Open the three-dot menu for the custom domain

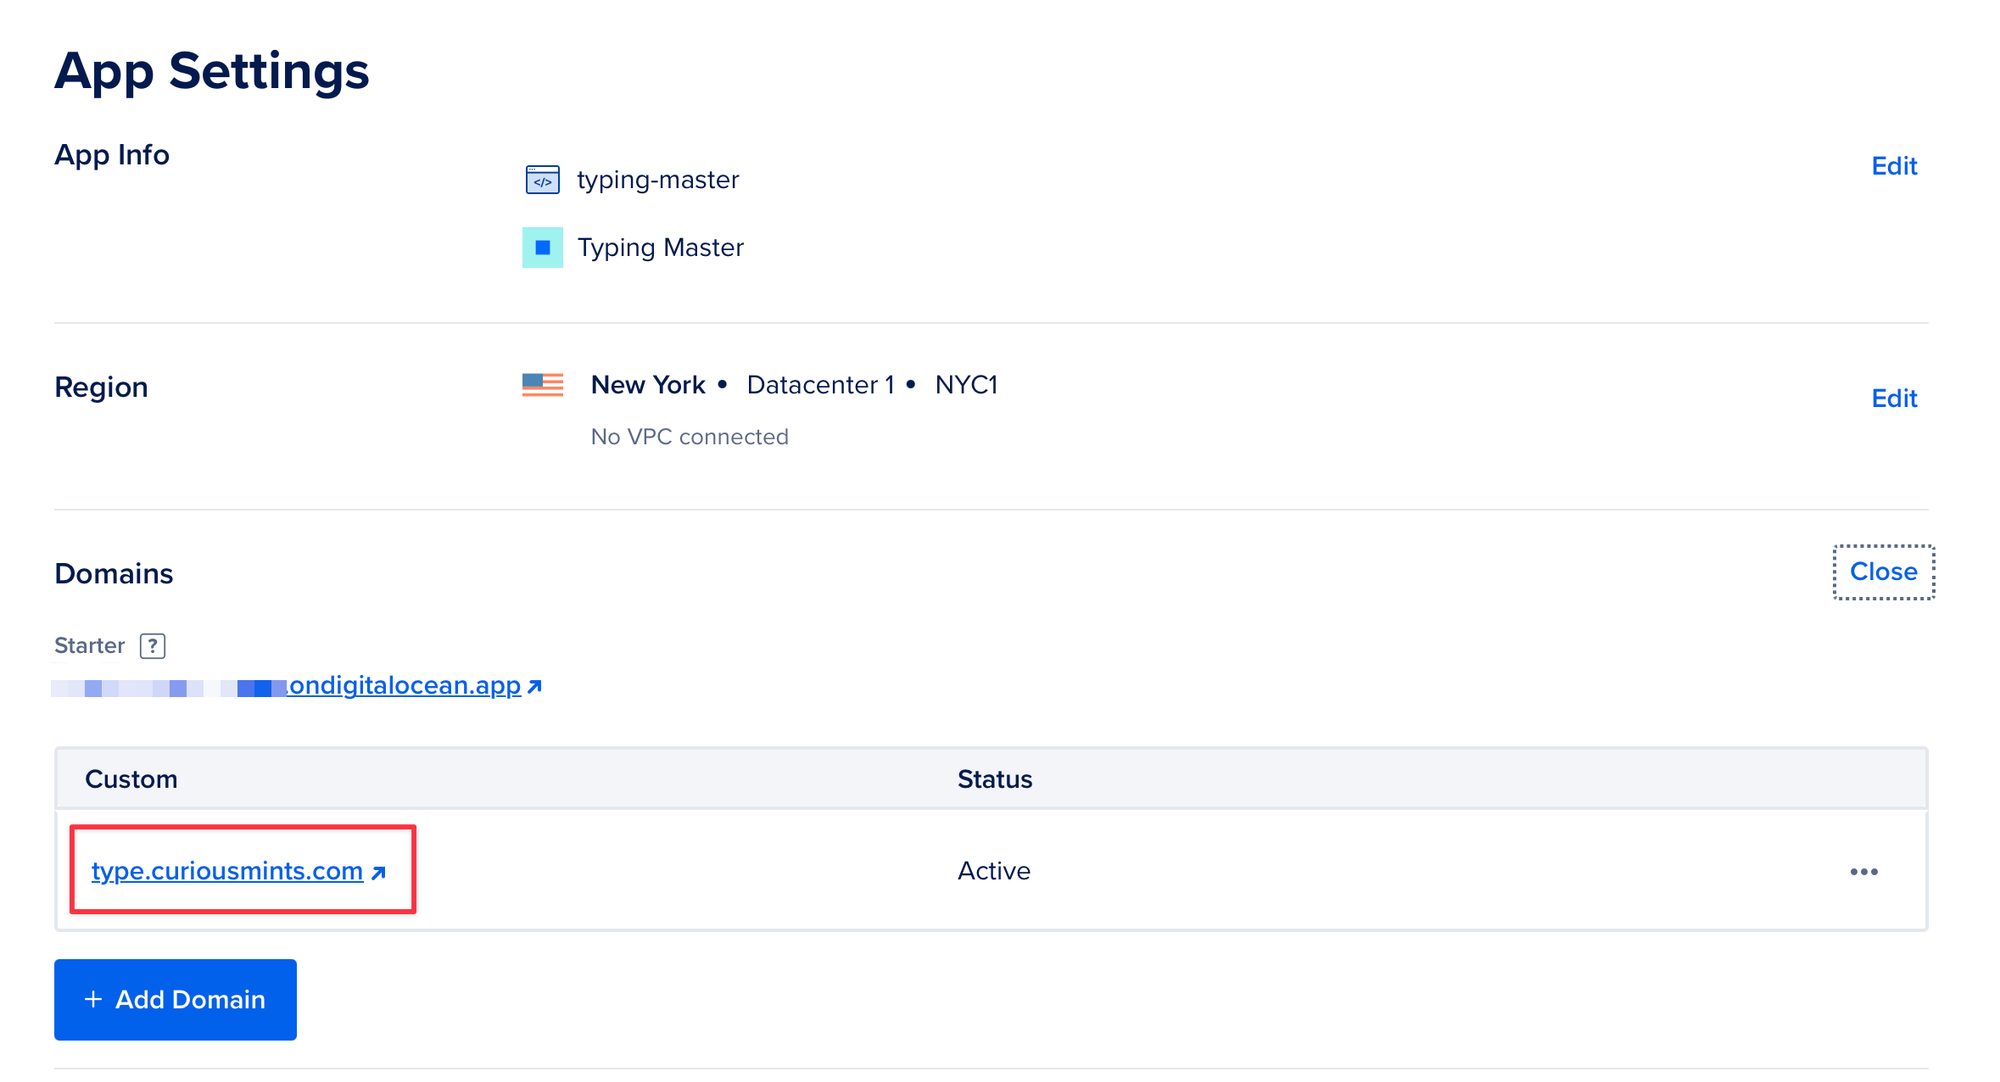pyautogui.click(x=1863, y=872)
